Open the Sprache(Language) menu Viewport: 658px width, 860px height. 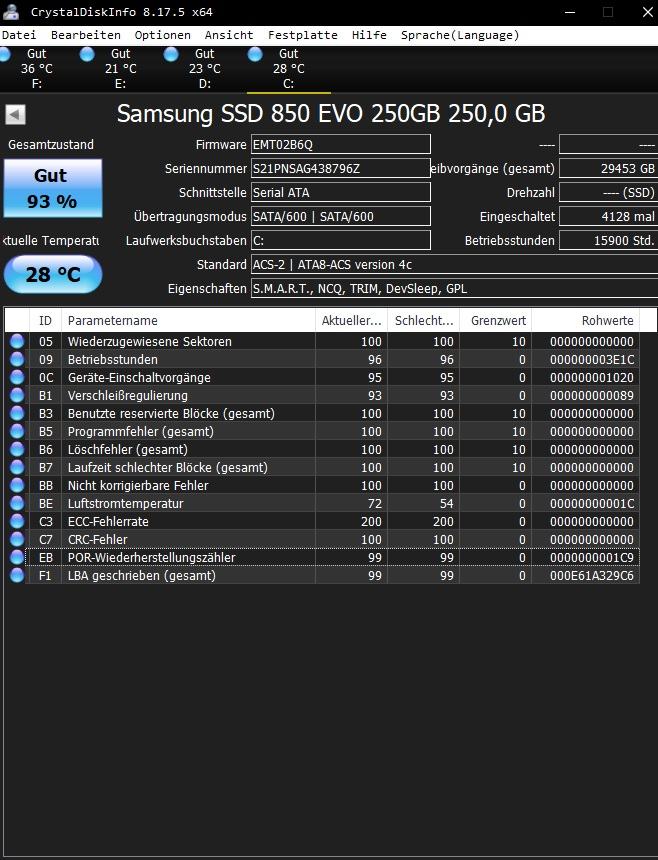(460, 35)
